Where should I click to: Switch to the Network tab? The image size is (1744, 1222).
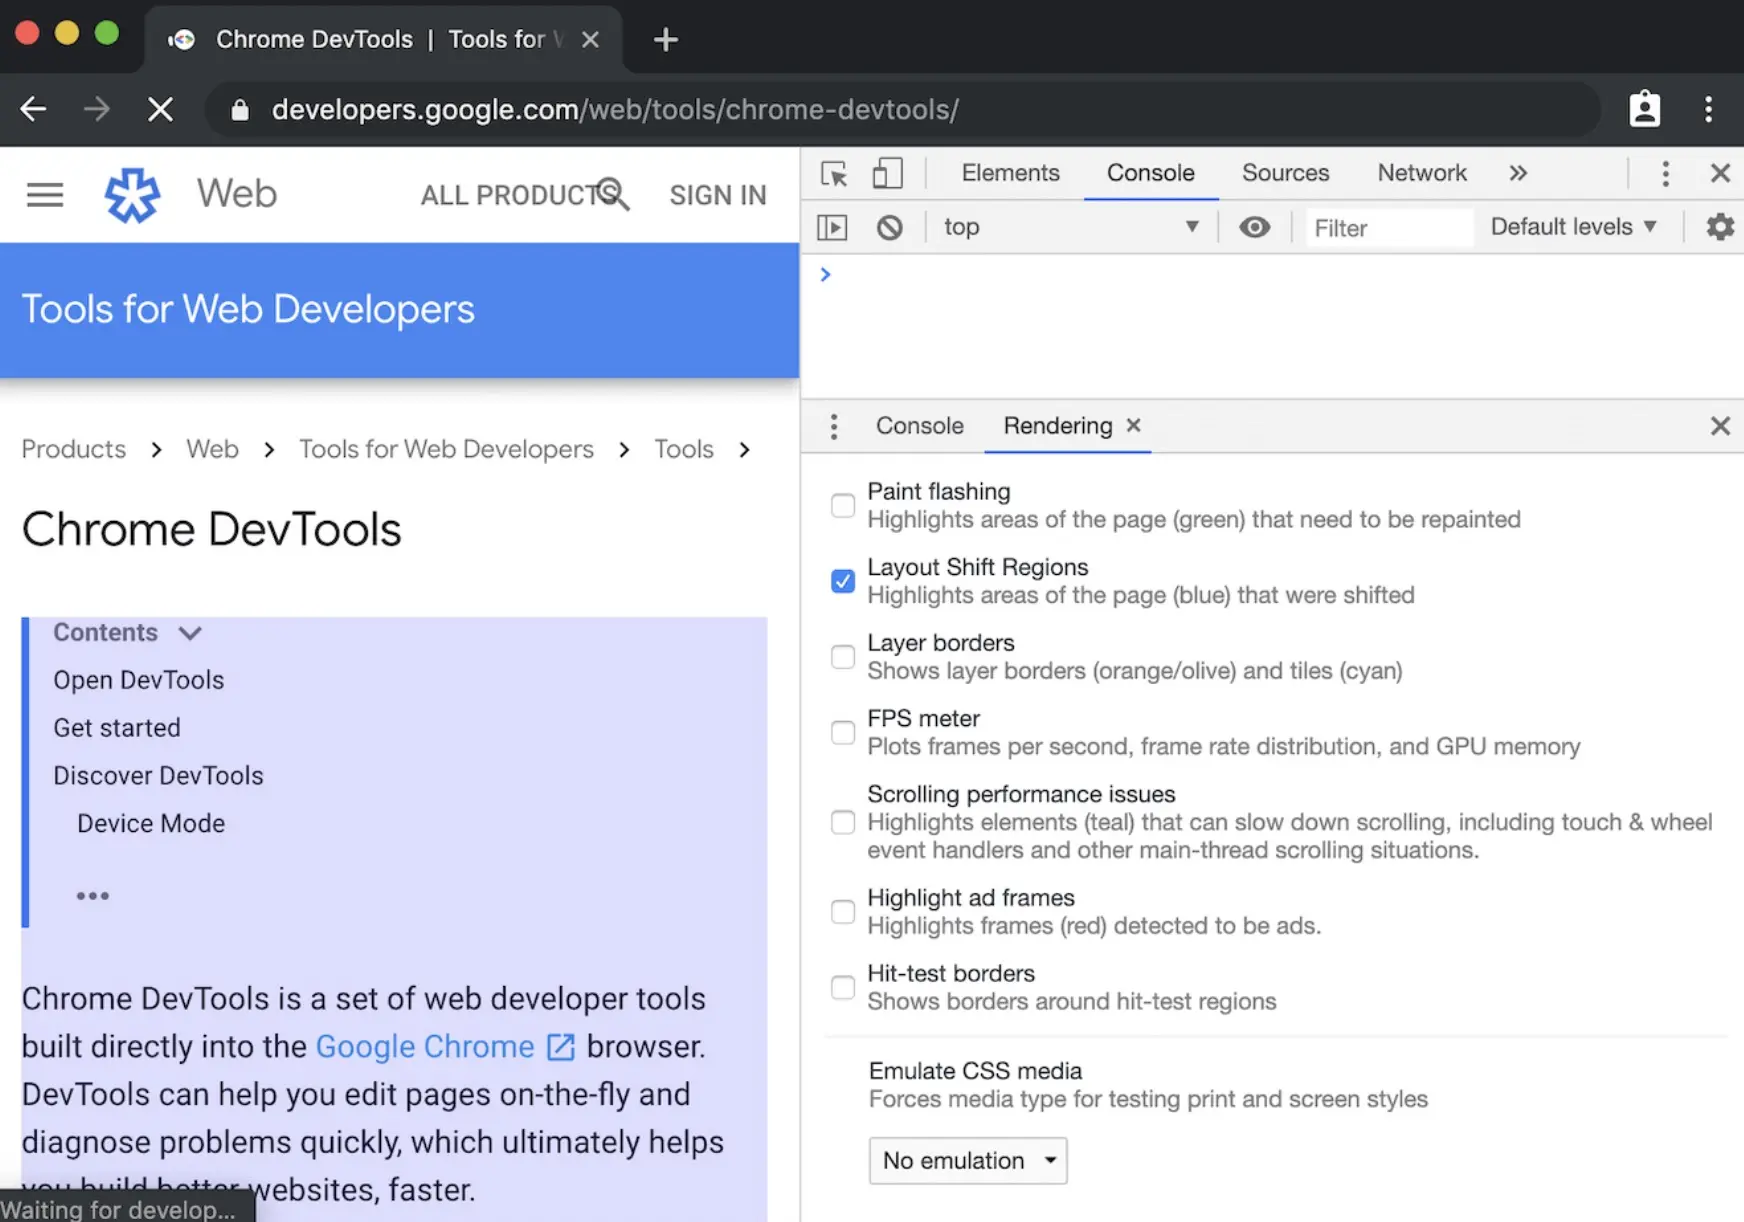click(1421, 173)
